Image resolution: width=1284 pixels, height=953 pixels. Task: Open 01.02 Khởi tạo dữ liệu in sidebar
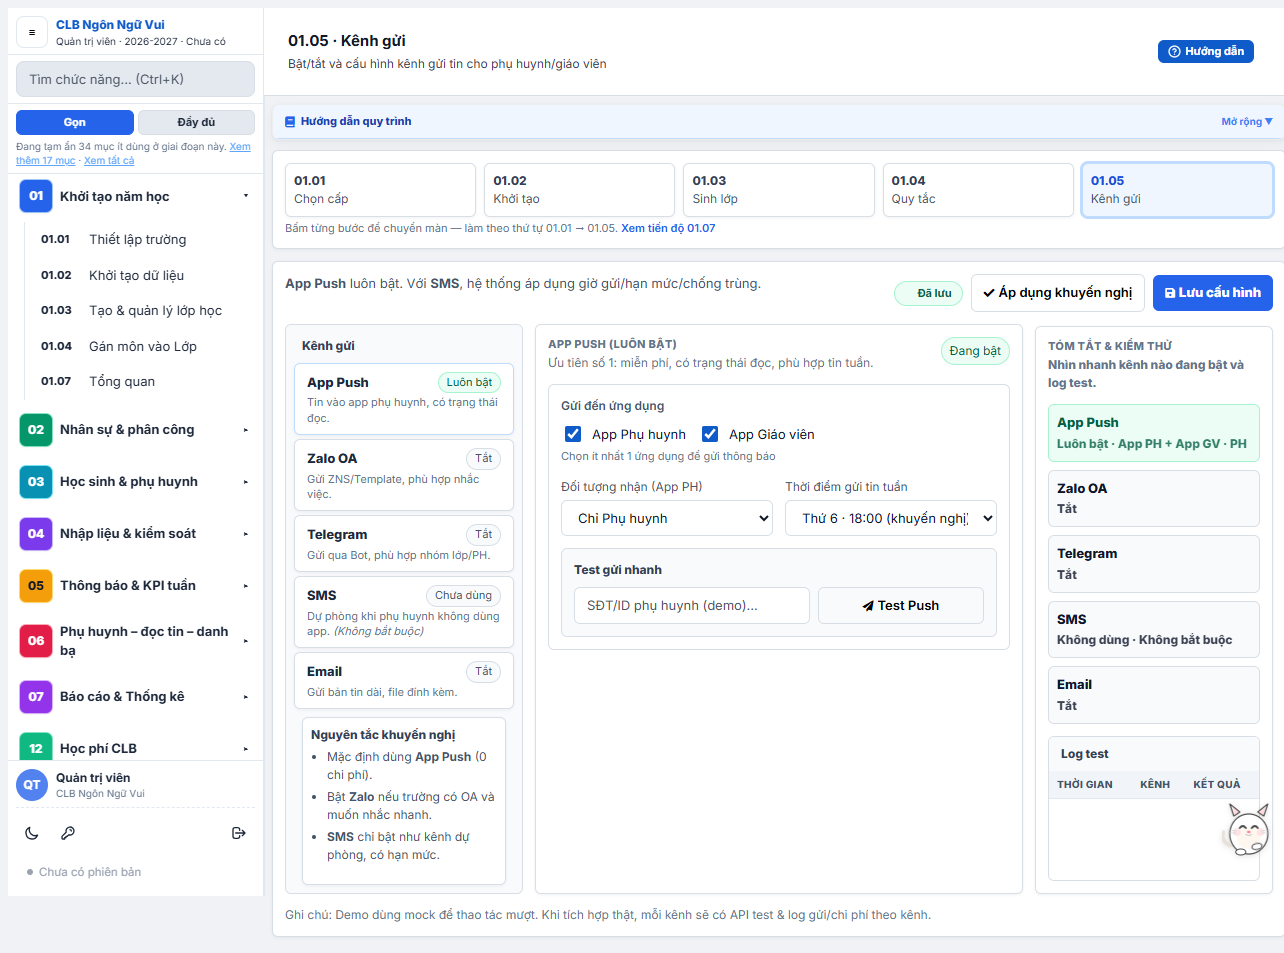click(140, 275)
